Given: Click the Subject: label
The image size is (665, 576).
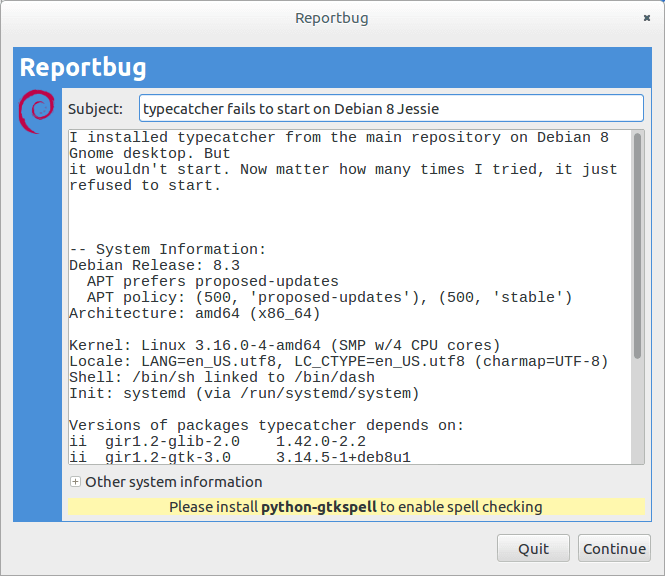Looking at the screenshot, I should point(96,109).
